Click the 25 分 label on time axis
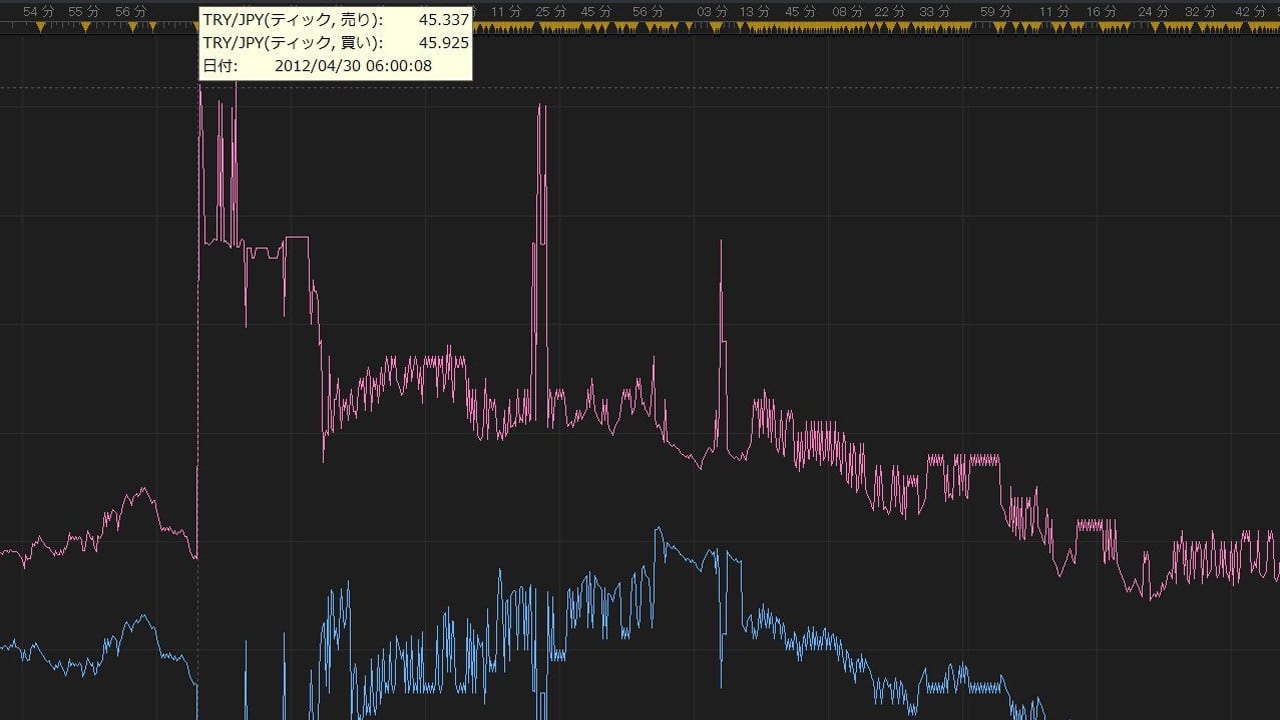Screen dimensions: 1280x720 [x=551, y=11]
